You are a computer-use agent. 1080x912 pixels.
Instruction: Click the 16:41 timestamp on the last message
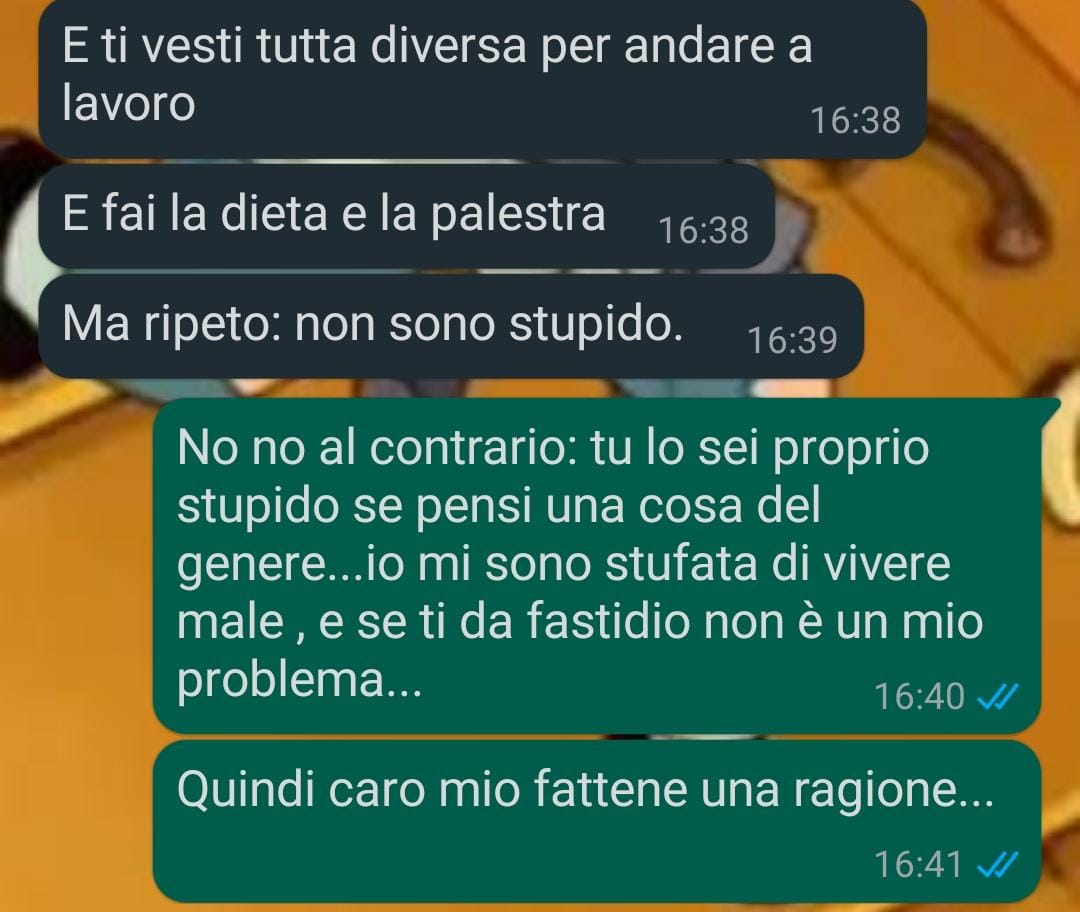point(919,864)
